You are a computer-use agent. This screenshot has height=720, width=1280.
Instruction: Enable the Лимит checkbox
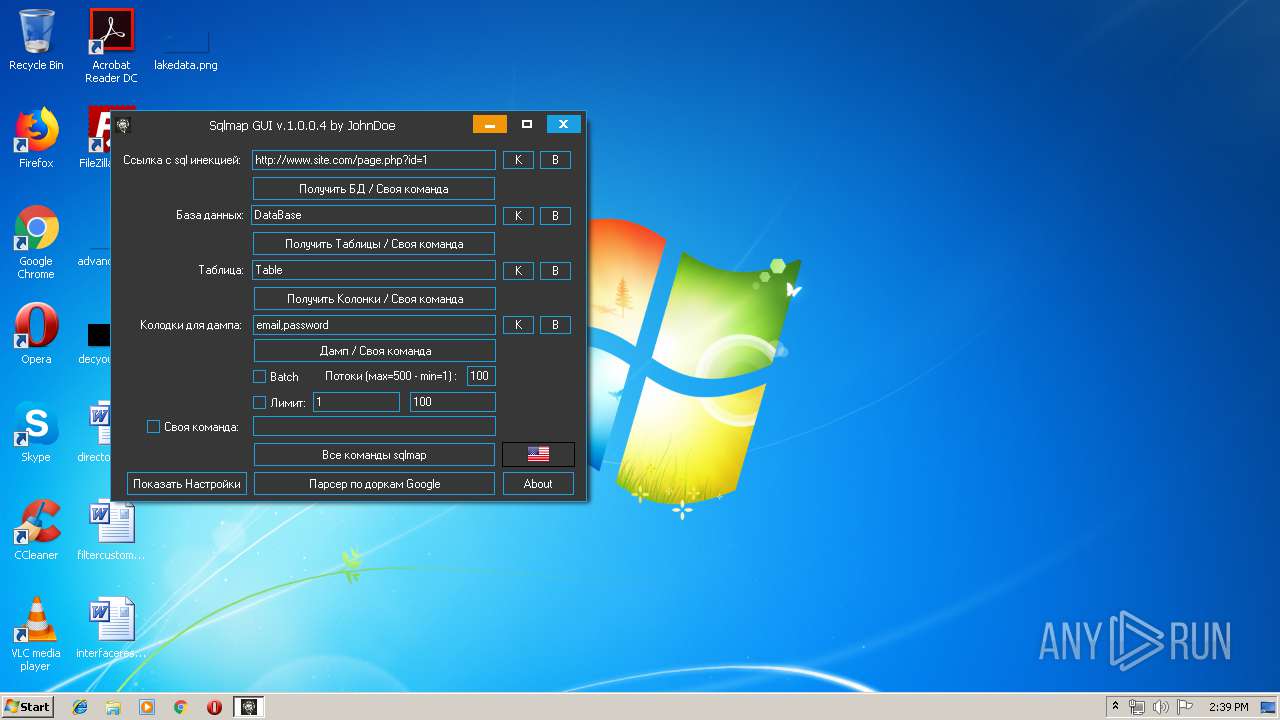coord(259,403)
